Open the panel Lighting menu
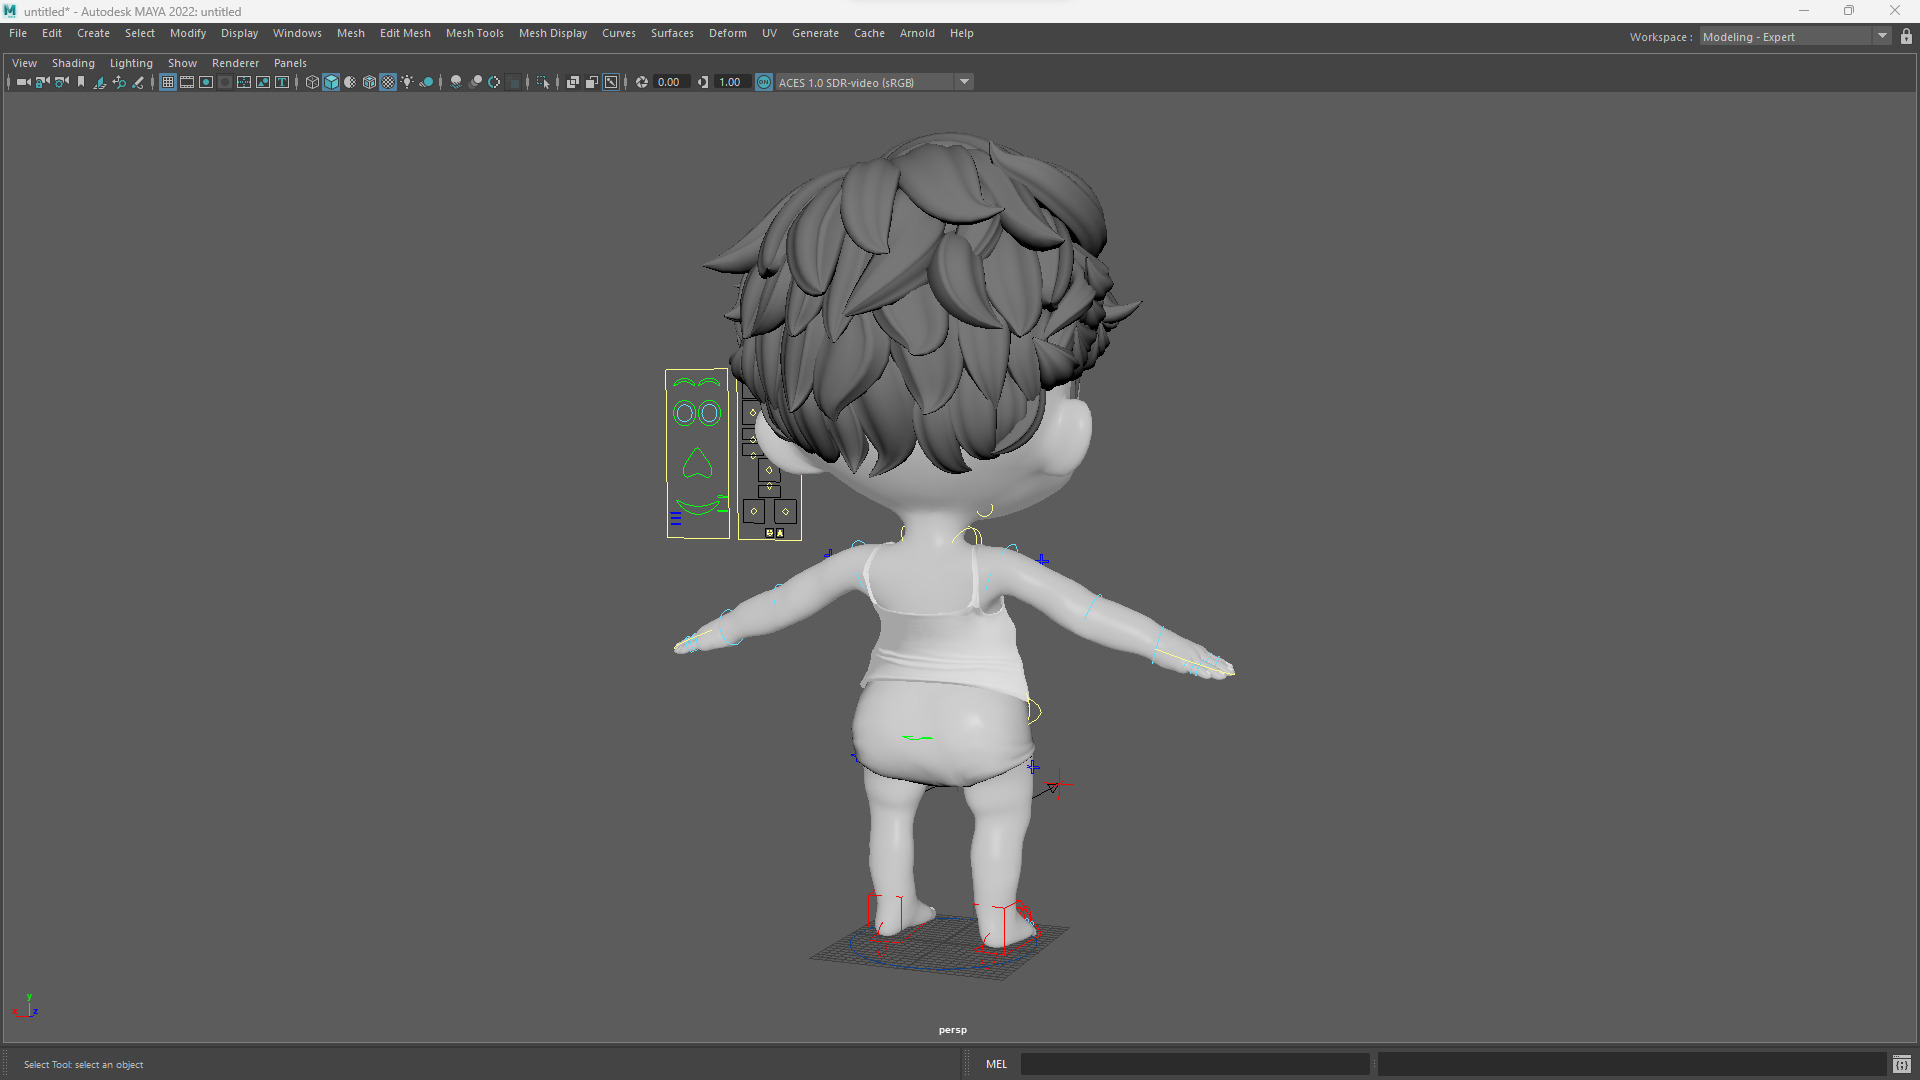Viewport: 1920px width, 1080px height. click(131, 63)
